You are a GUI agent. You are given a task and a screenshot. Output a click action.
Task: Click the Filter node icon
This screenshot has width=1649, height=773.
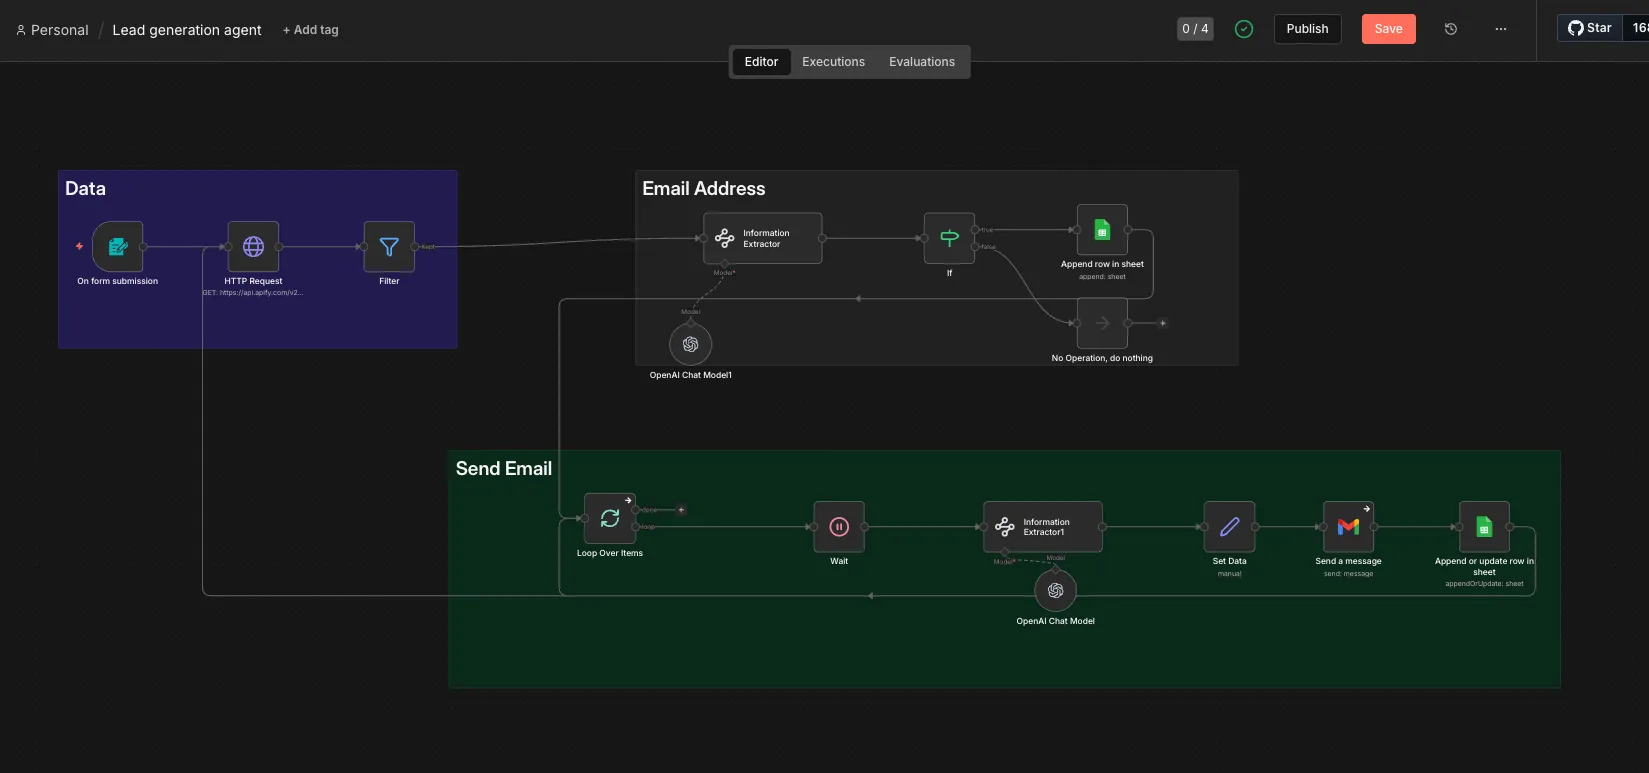pos(389,246)
